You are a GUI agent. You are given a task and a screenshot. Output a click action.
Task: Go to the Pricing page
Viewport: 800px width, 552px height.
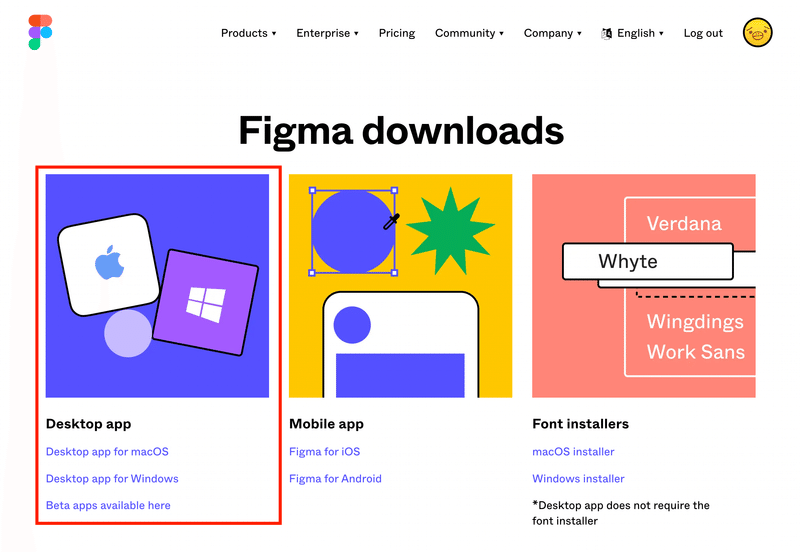coord(397,33)
